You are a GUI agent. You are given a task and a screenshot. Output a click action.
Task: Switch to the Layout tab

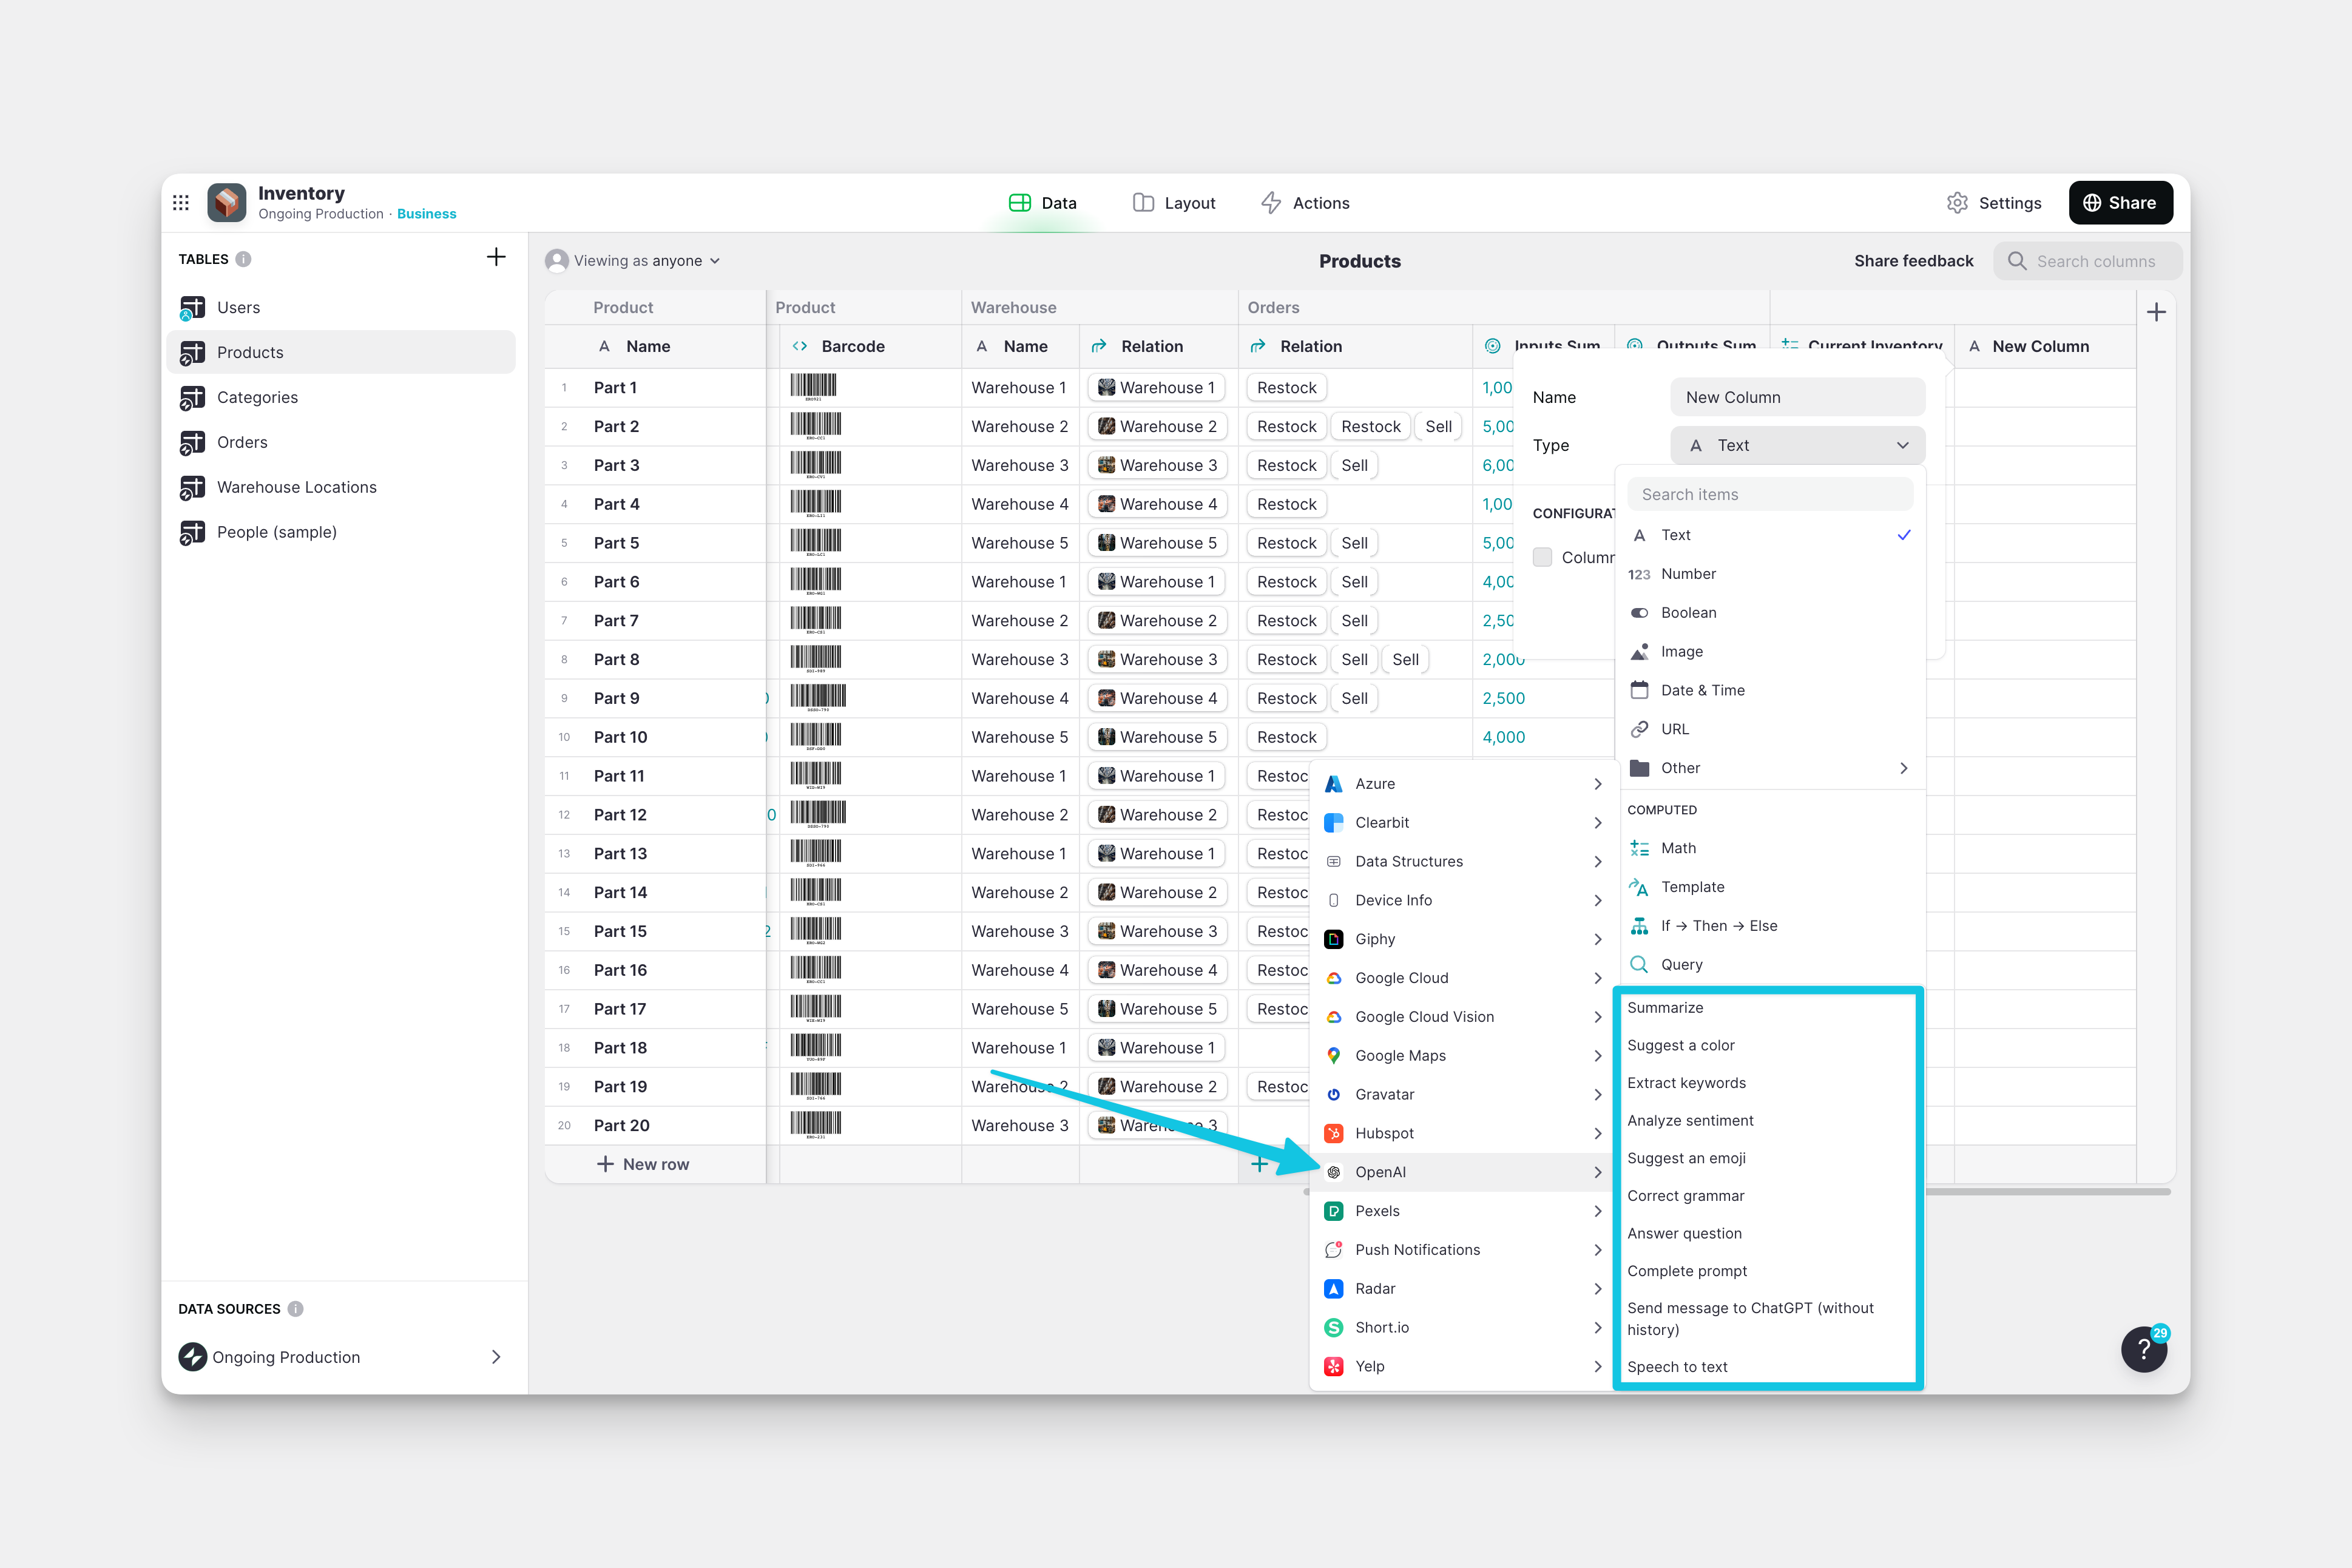tap(1174, 203)
